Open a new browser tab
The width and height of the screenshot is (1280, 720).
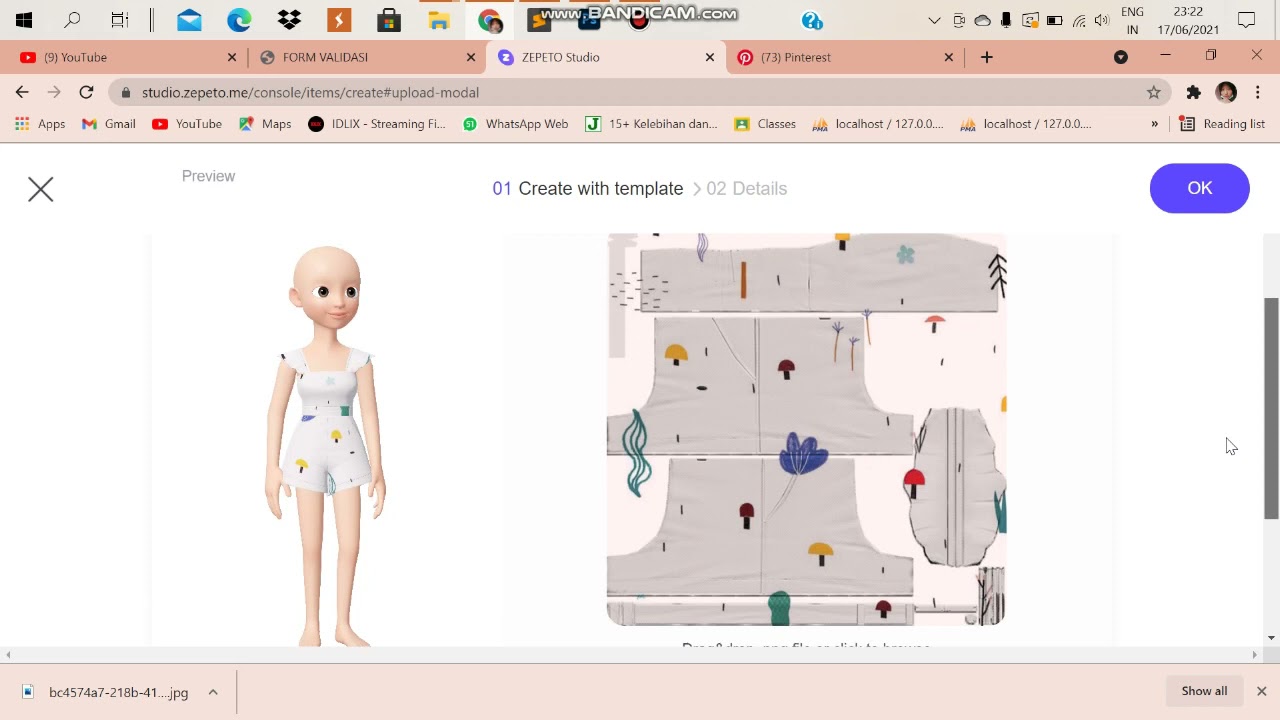pos(987,57)
